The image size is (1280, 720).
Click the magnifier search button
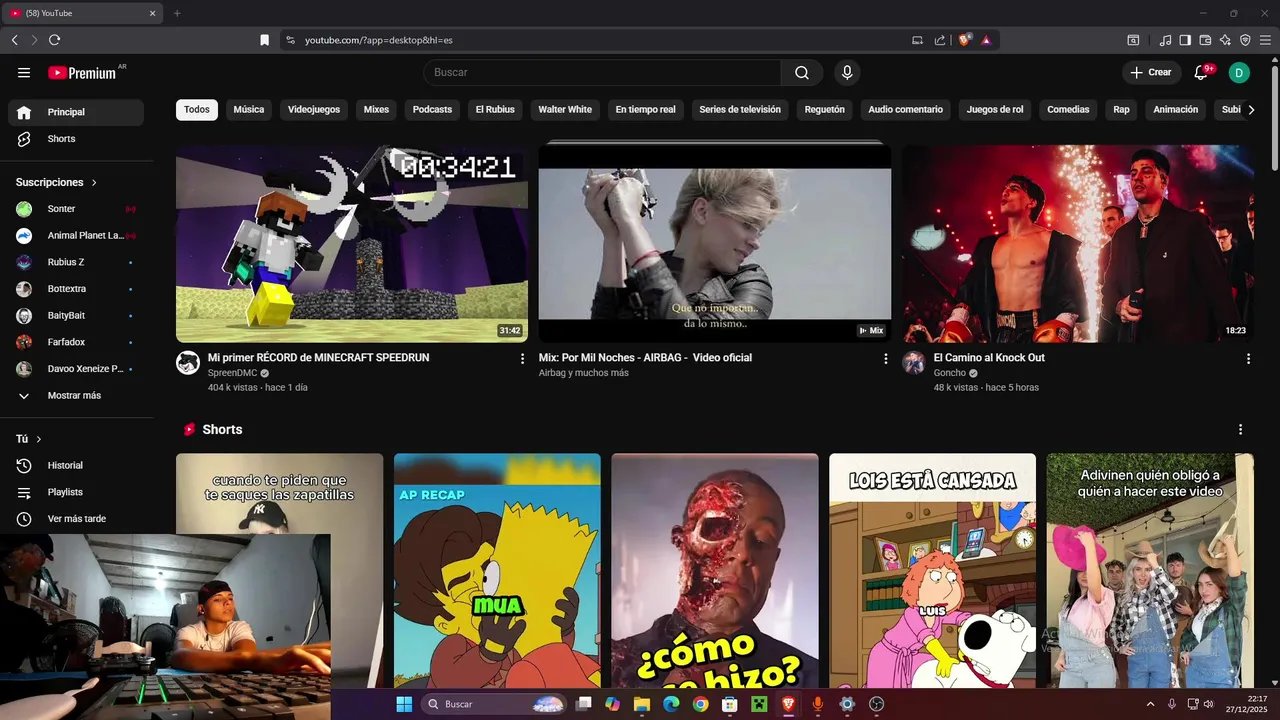click(802, 72)
